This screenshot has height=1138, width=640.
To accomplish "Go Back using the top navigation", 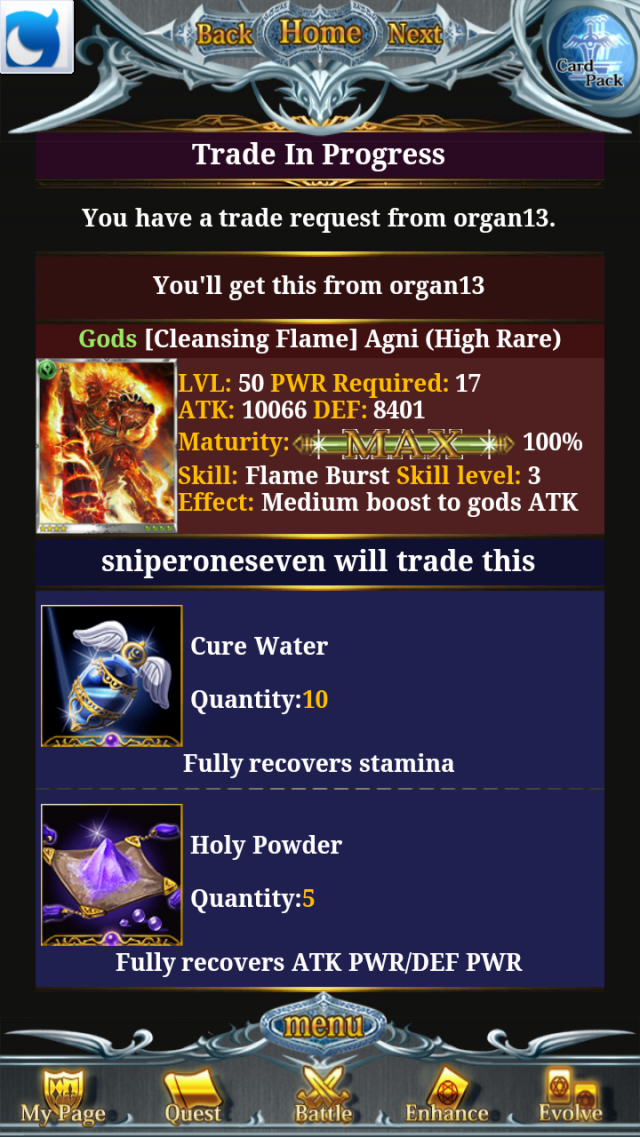I will 224,34.
